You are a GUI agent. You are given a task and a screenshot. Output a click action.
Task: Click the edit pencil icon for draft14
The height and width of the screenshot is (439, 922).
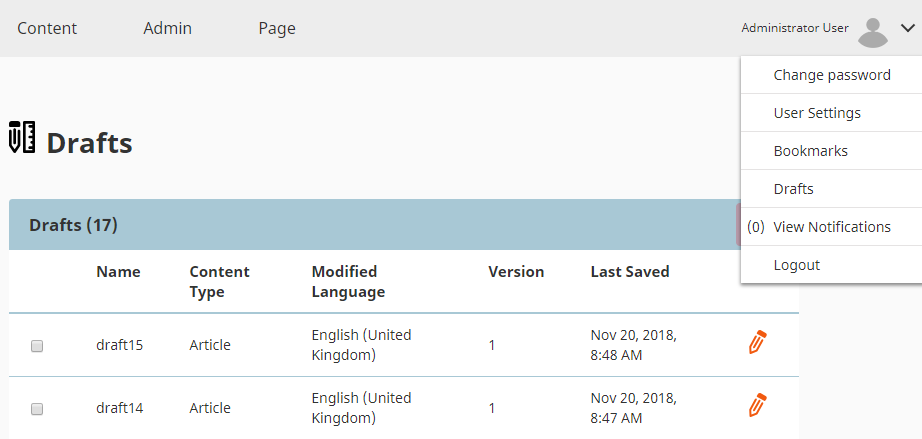pyautogui.click(x=757, y=405)
